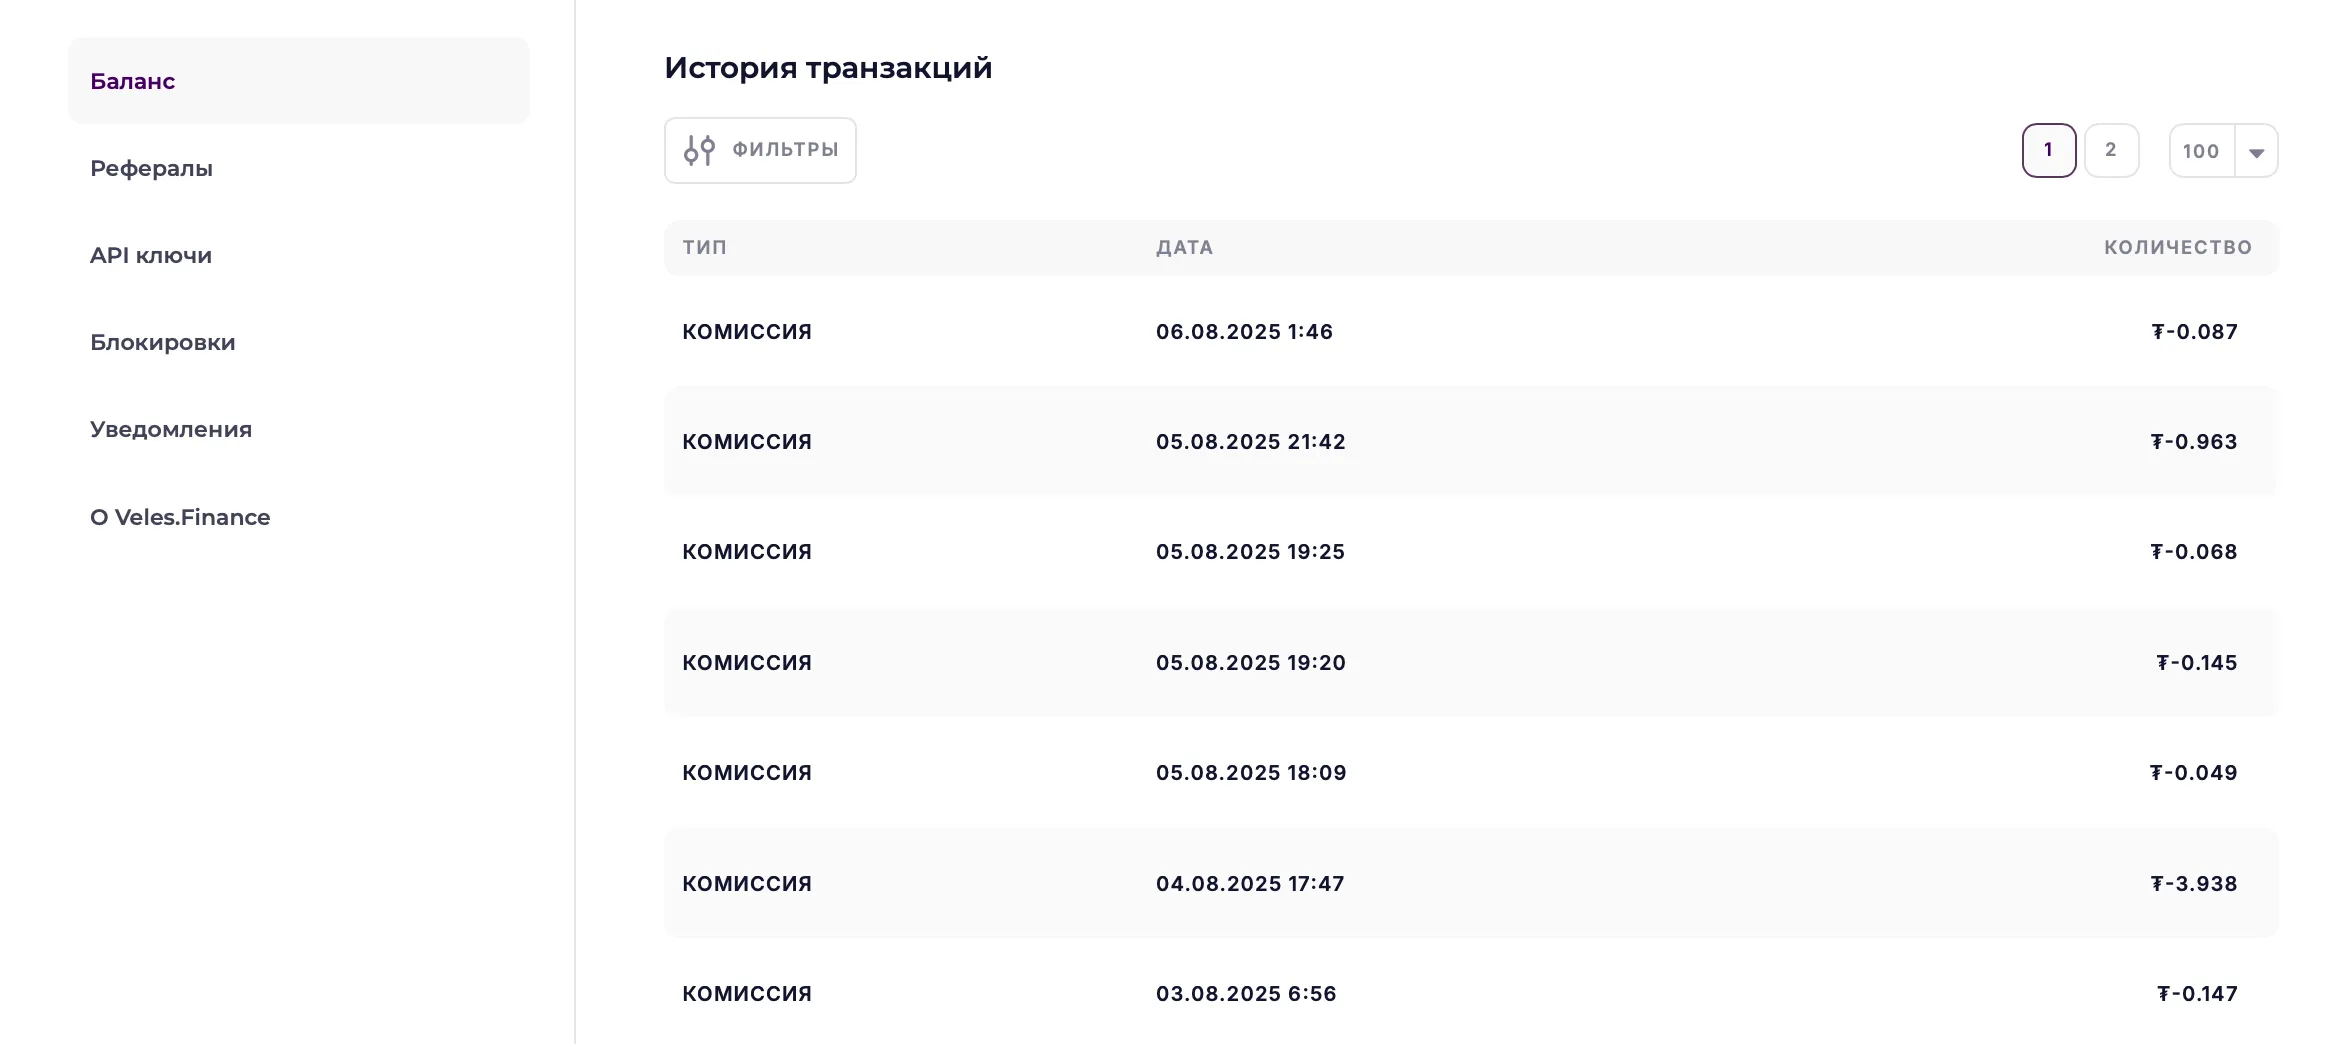Open the Уведомления section

pyautogui.click(x=171, y=429)
